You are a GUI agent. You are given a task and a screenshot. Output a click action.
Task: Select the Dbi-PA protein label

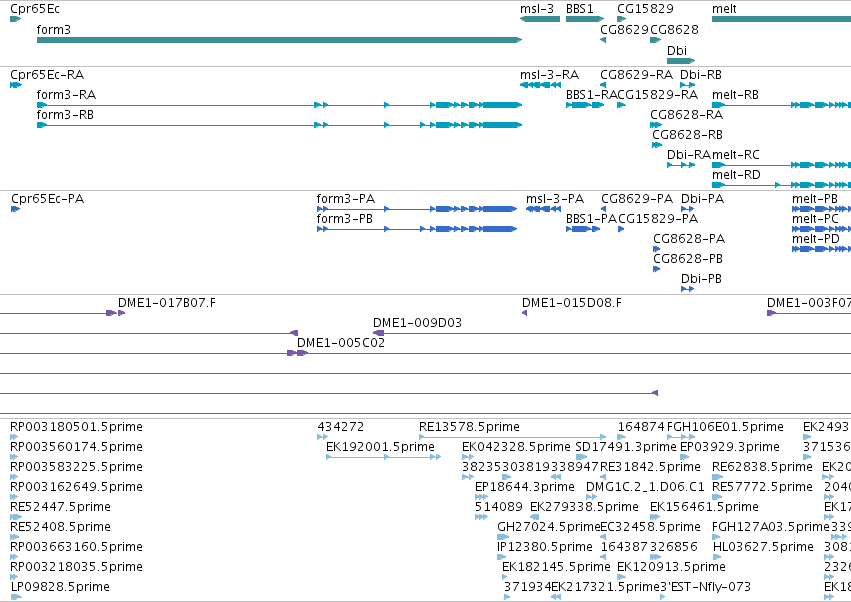[x=702, y=199]
